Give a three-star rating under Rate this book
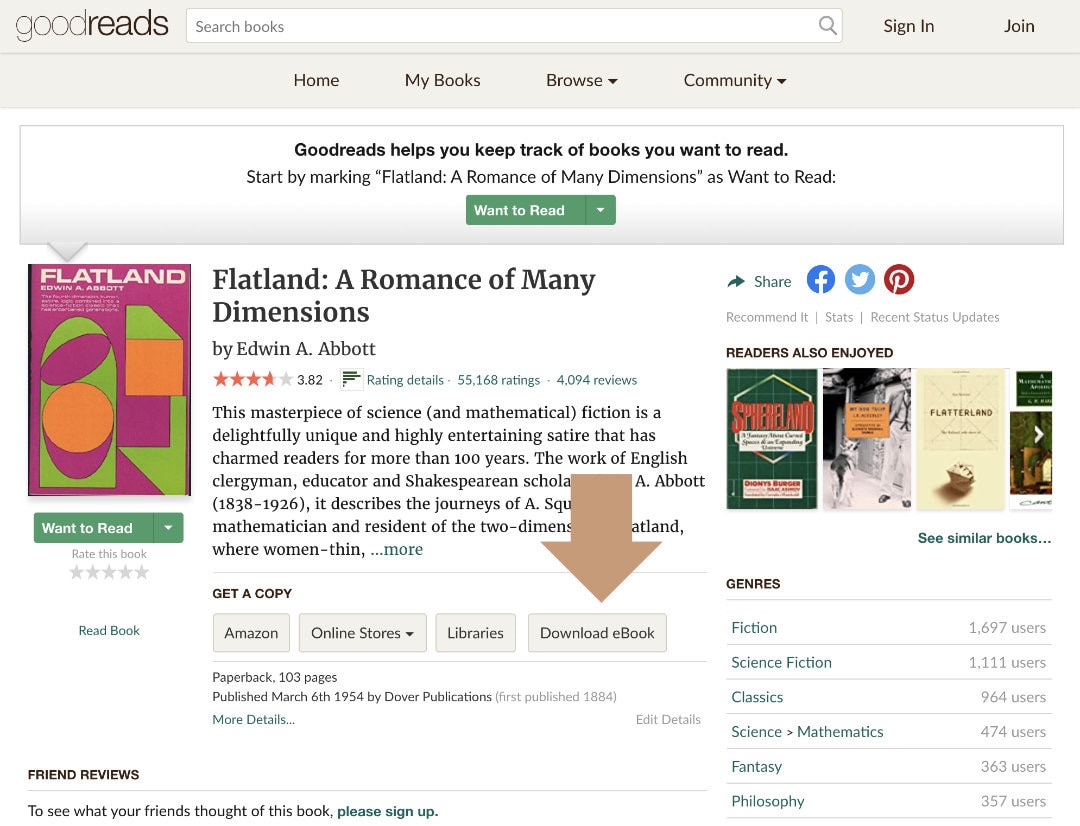The width and height of the screenshot is (1080, 826). click(109, 570)
